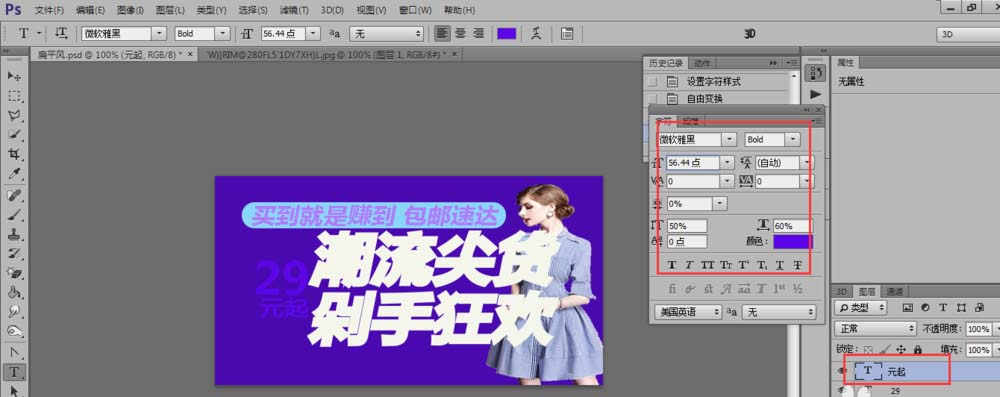
Task: Open language 美国英语 dropdown
Action: (688, 312)
